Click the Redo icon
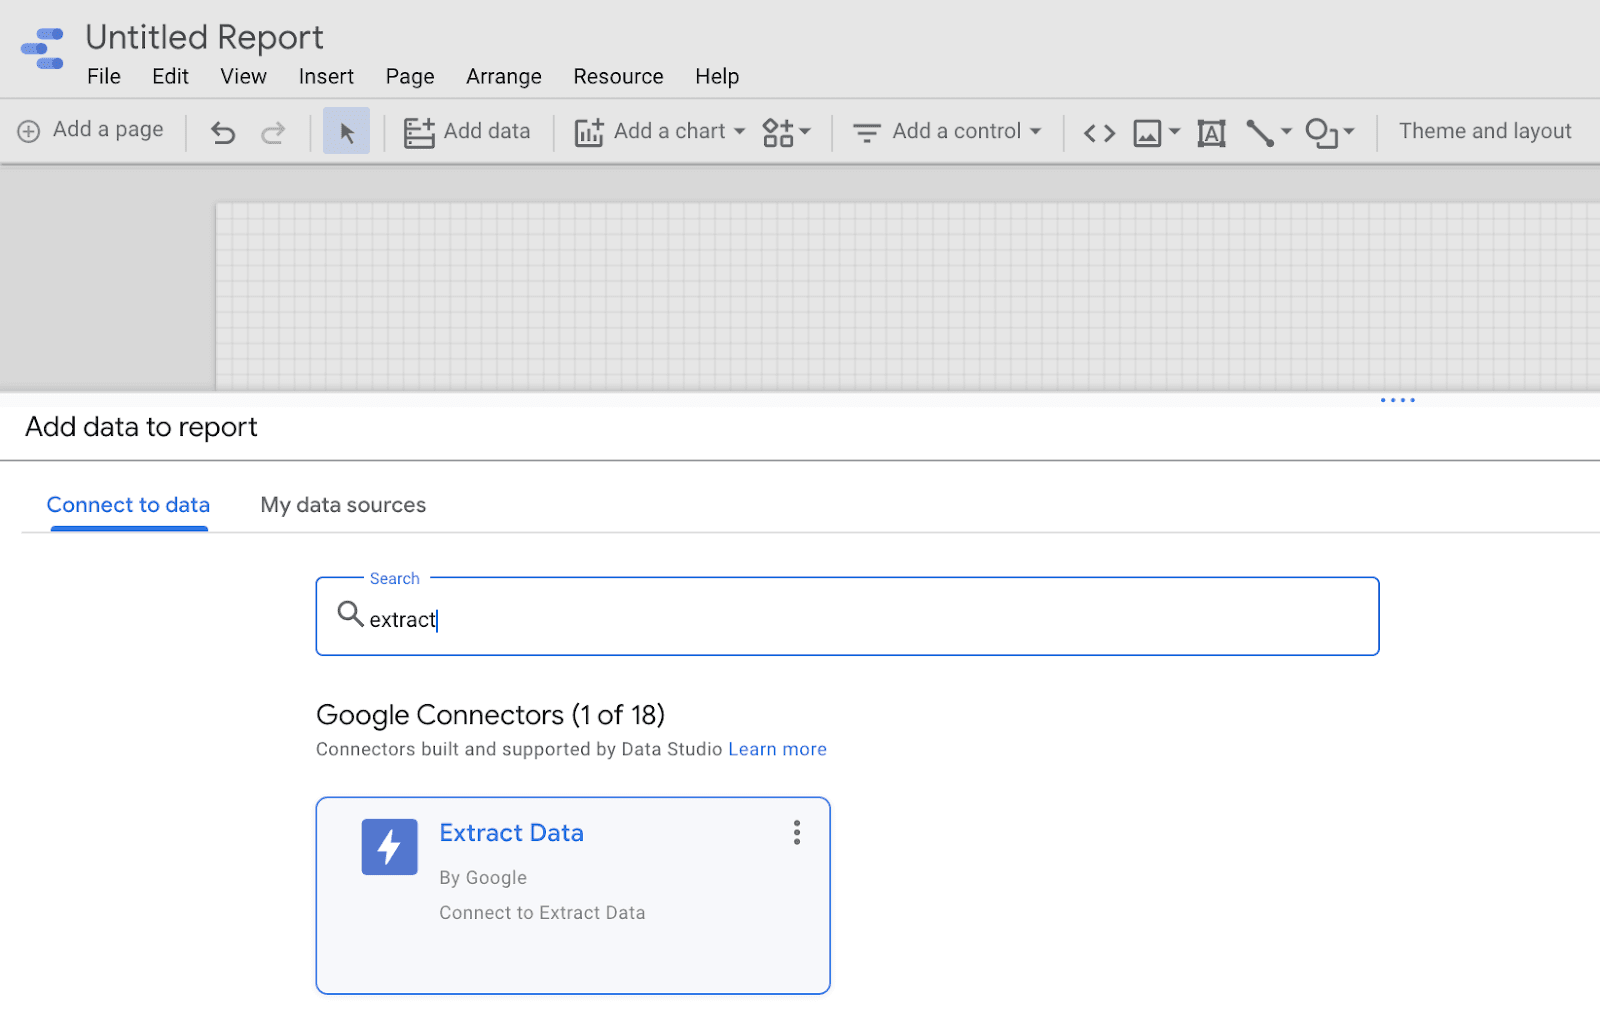Image resolution: width=1600 pixels, height=1030 pixels. pos(273,131)
